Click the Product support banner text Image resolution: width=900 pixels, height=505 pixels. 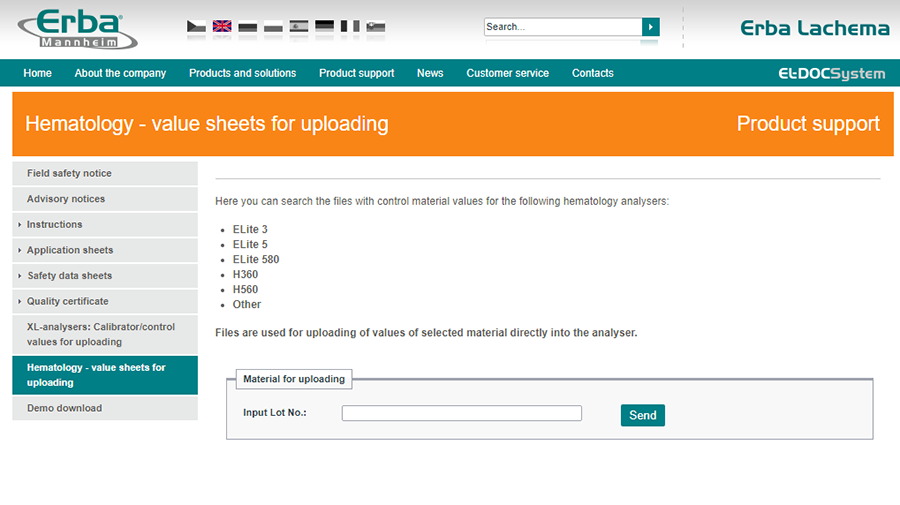pos(808,124)
